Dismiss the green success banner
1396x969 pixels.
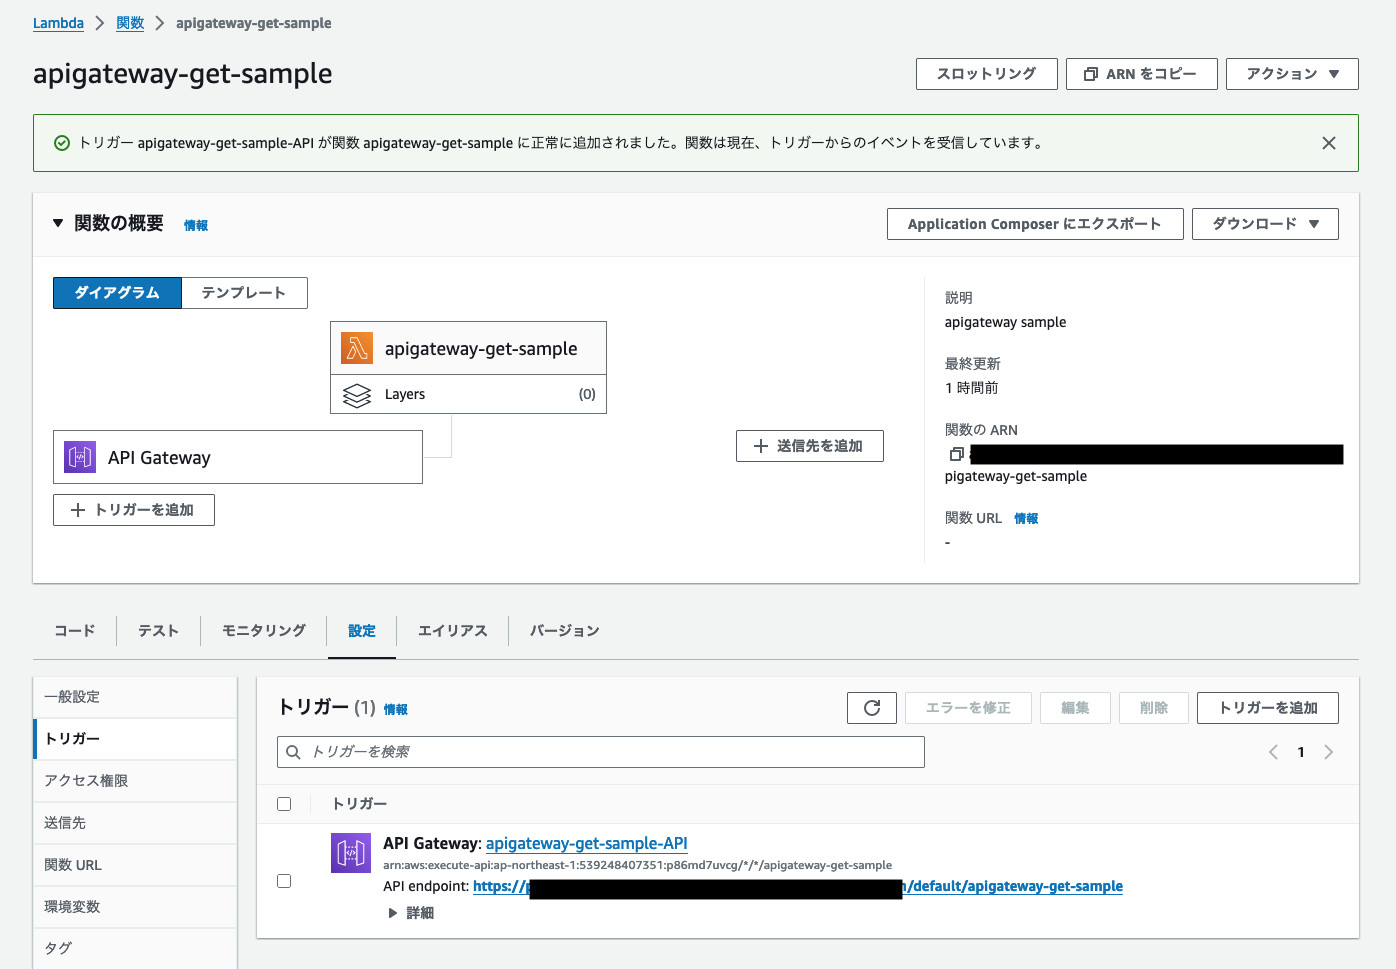(x=1329, y=143)
